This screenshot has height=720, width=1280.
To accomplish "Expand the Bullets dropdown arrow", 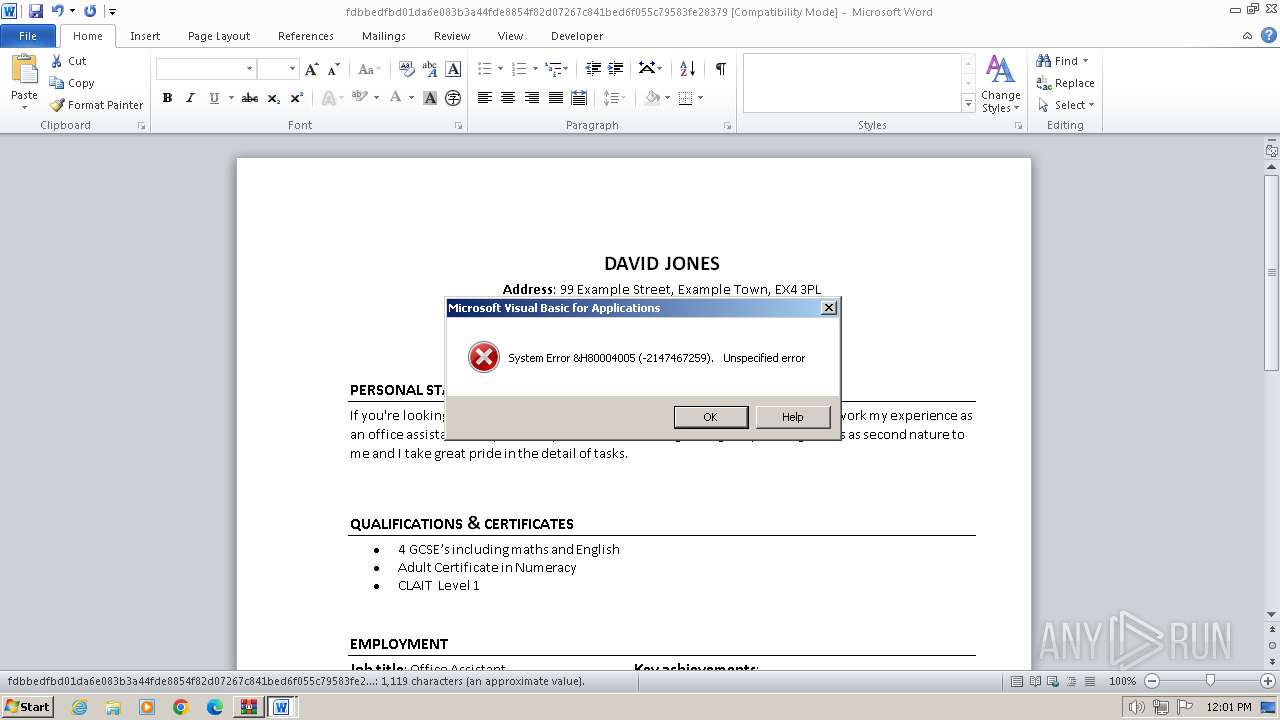I will (x=500, y=69).
